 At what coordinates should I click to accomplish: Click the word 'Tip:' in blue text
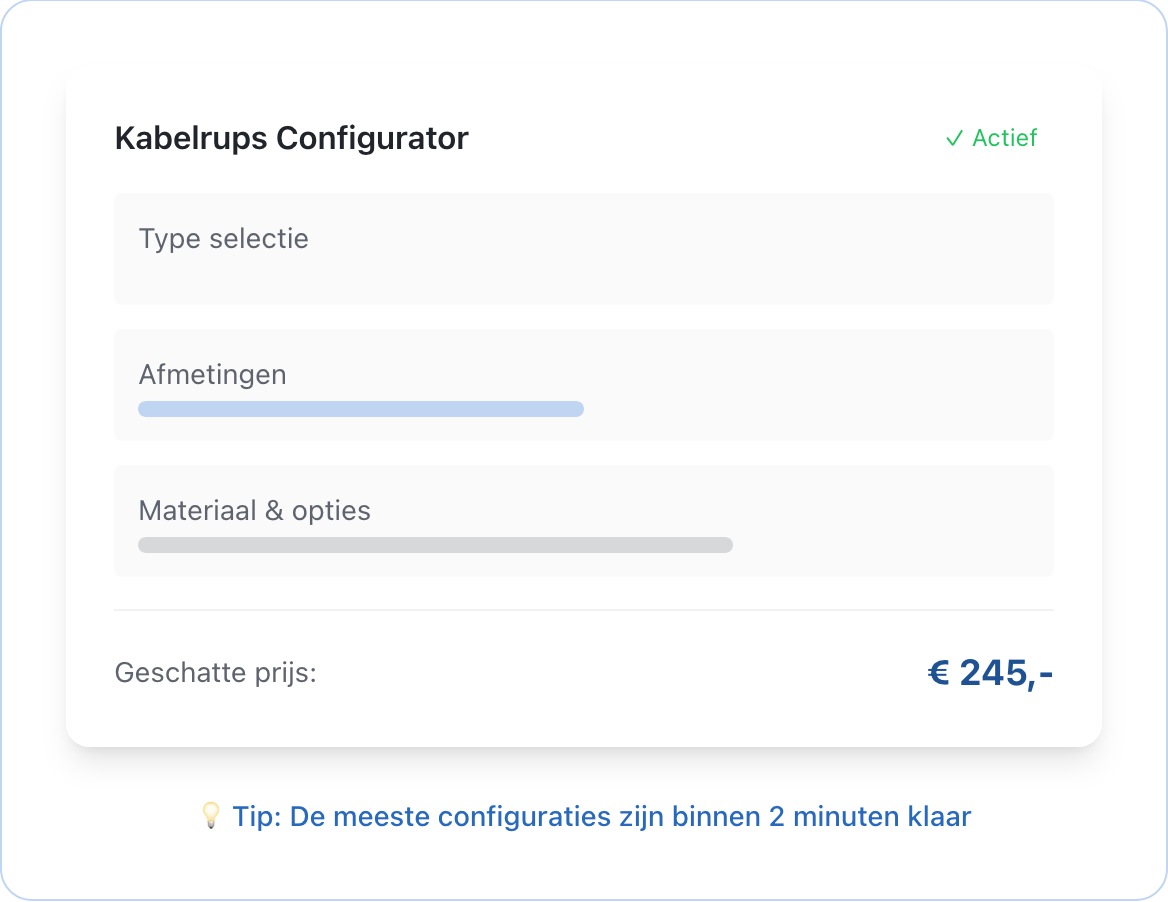click(257, 816)
